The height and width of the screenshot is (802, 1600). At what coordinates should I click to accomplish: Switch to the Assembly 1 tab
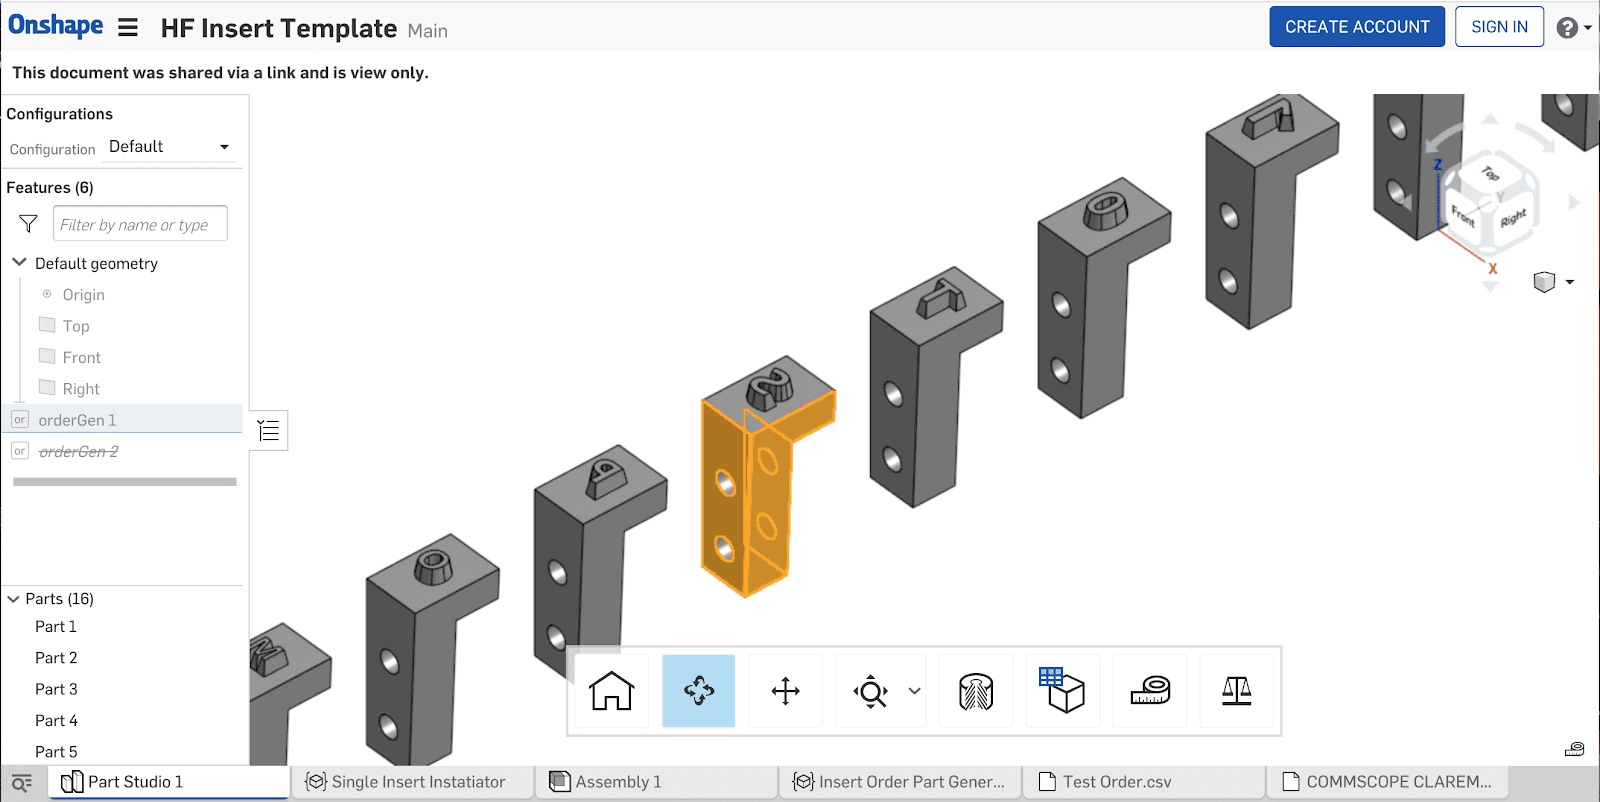click(x=657, y=782)
